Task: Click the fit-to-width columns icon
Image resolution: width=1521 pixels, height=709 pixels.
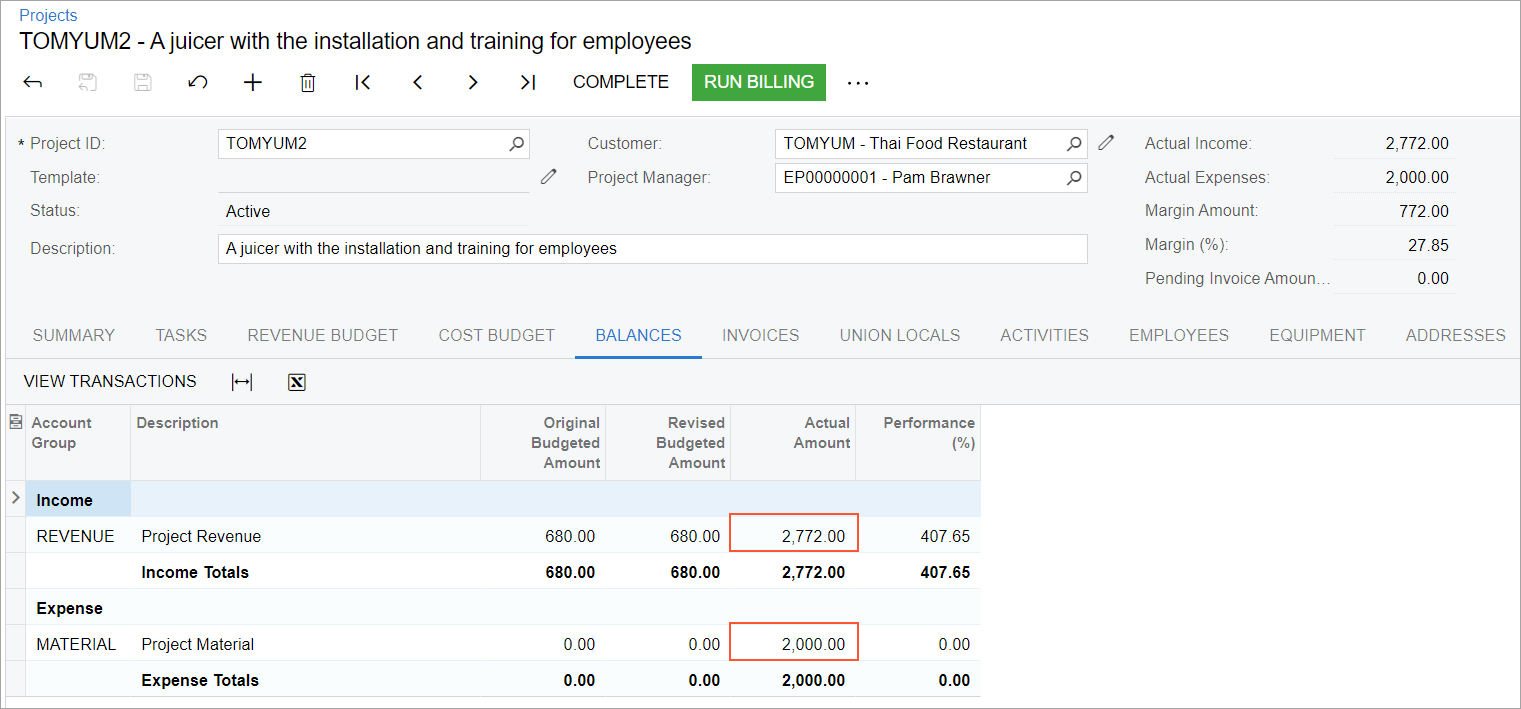Action: point(242,381)
